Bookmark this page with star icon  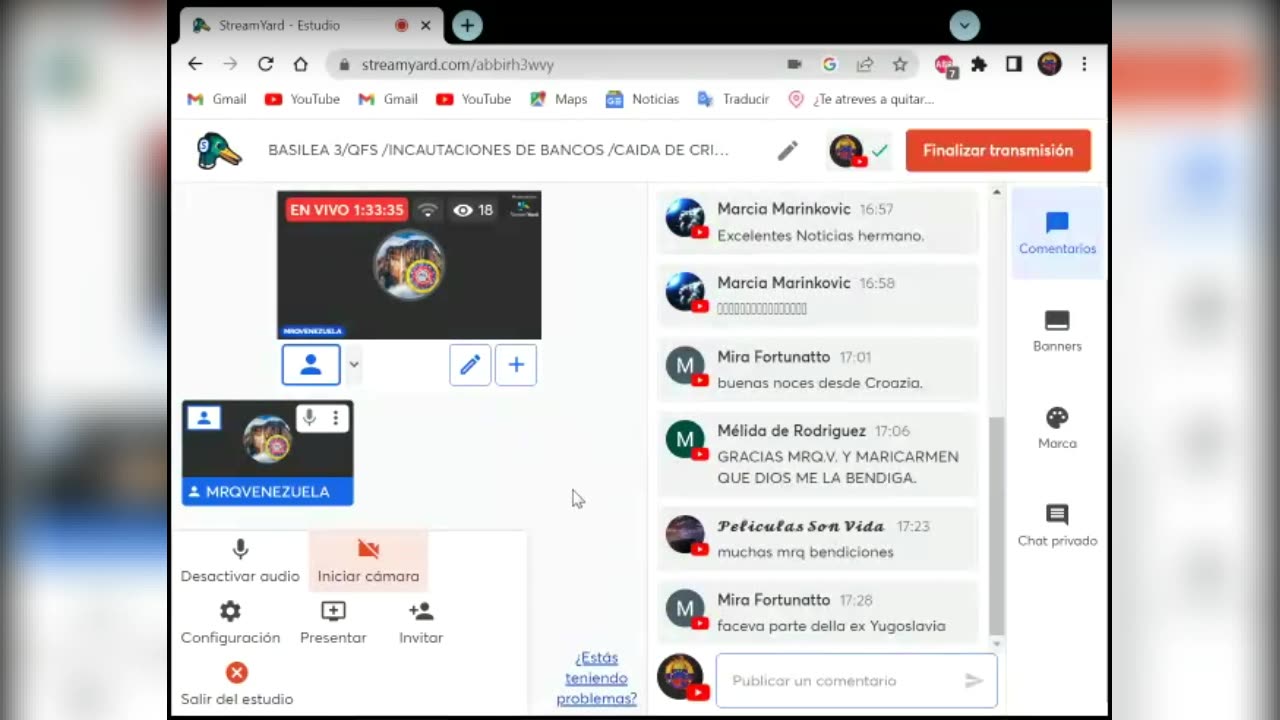900,64
